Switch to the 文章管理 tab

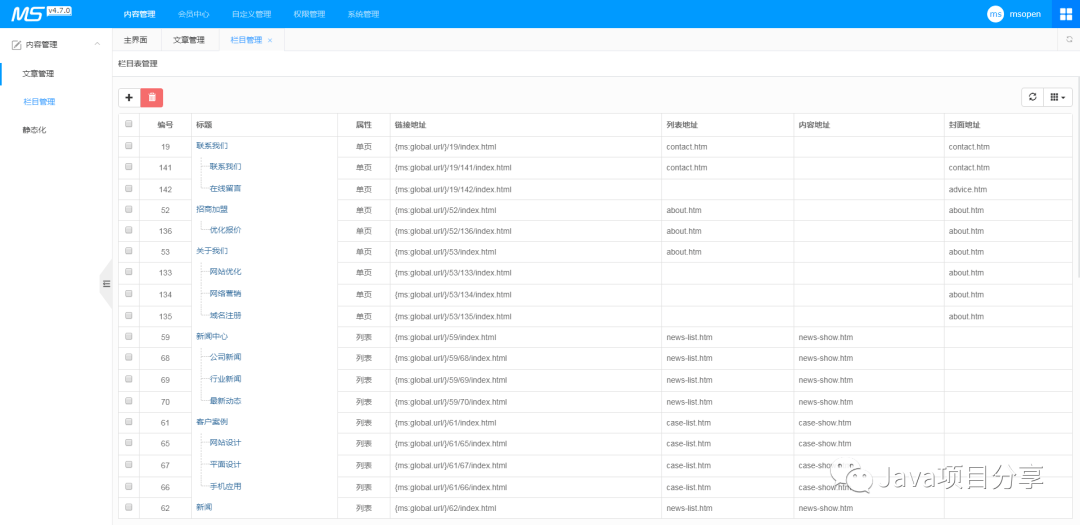click(x=189, y=40)
